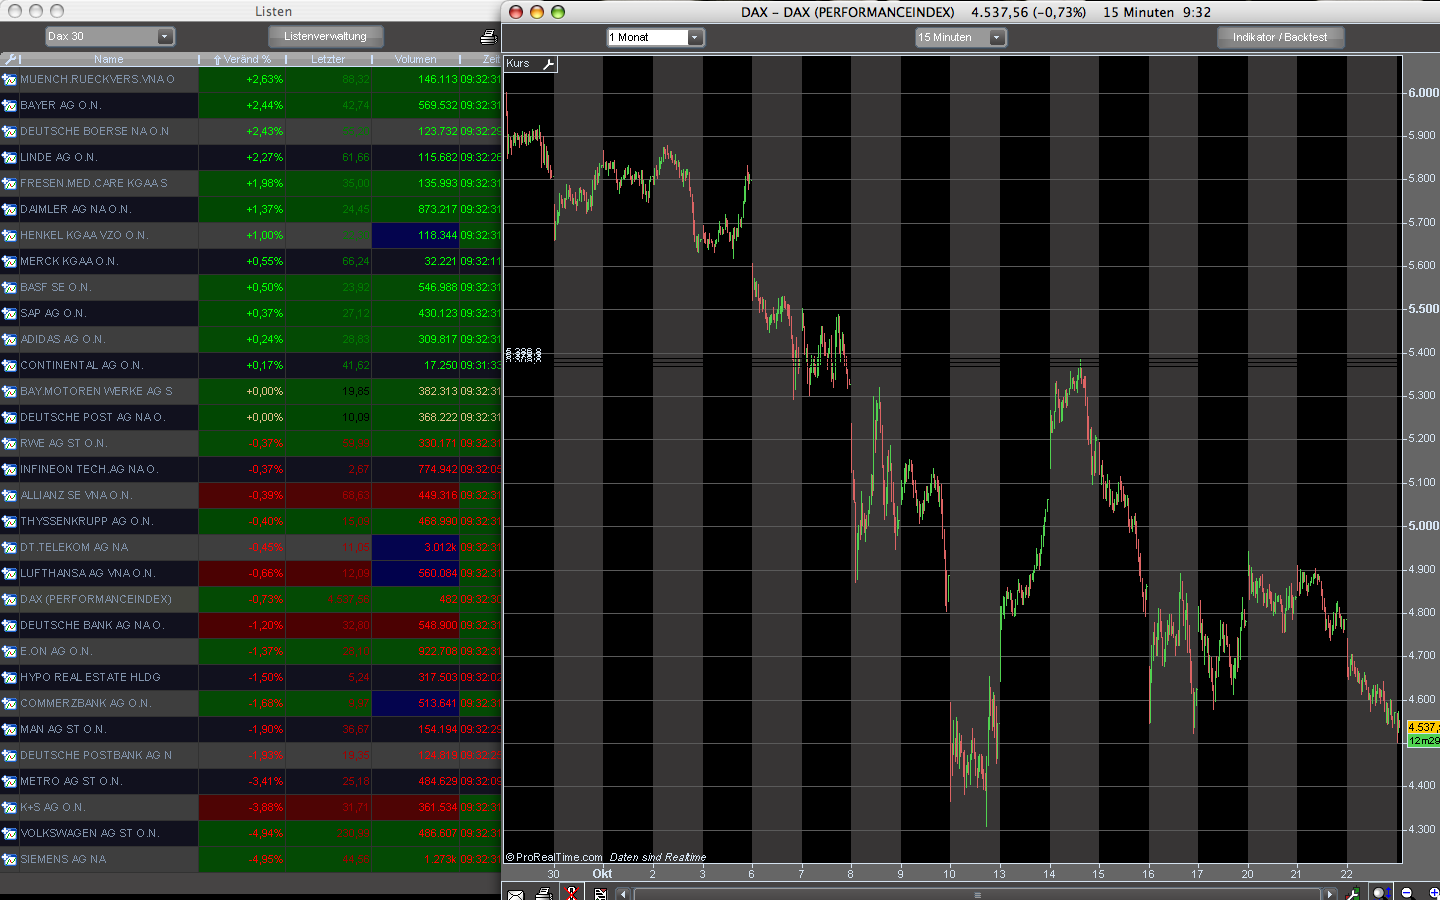
Task: Click the Kurs panel label
Action: [x=518, y=64]
